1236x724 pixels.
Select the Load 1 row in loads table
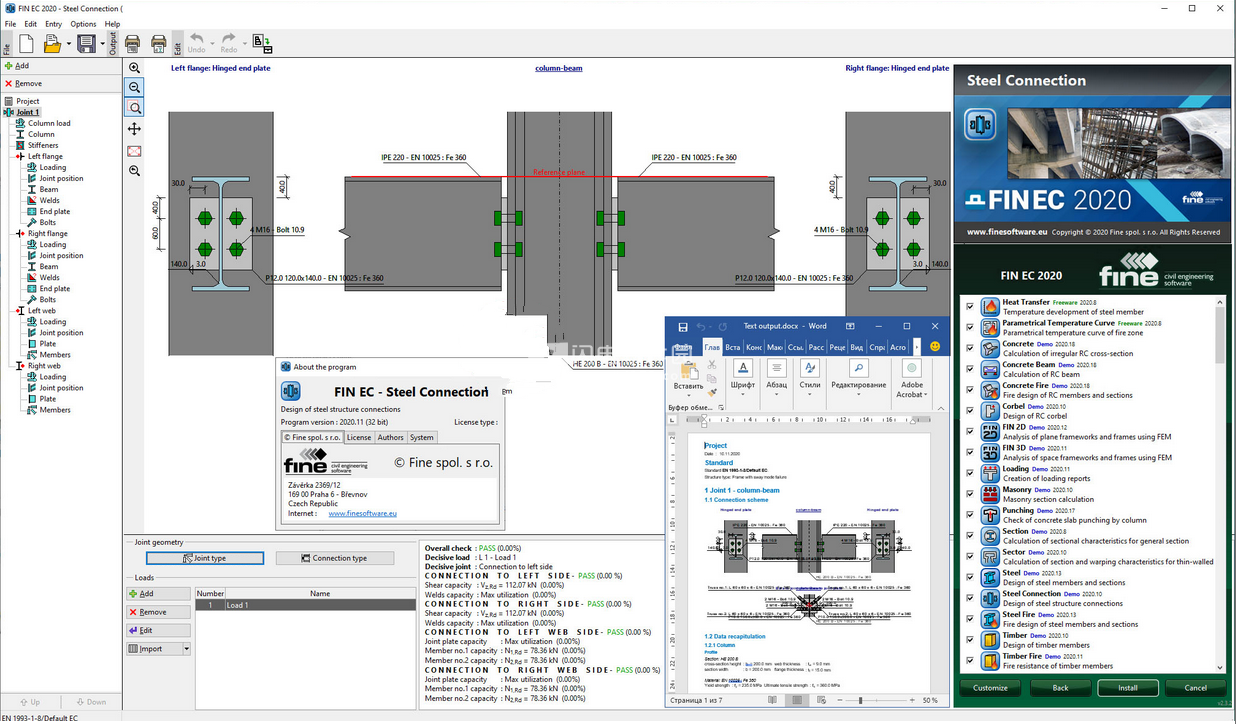coord(305,605)
